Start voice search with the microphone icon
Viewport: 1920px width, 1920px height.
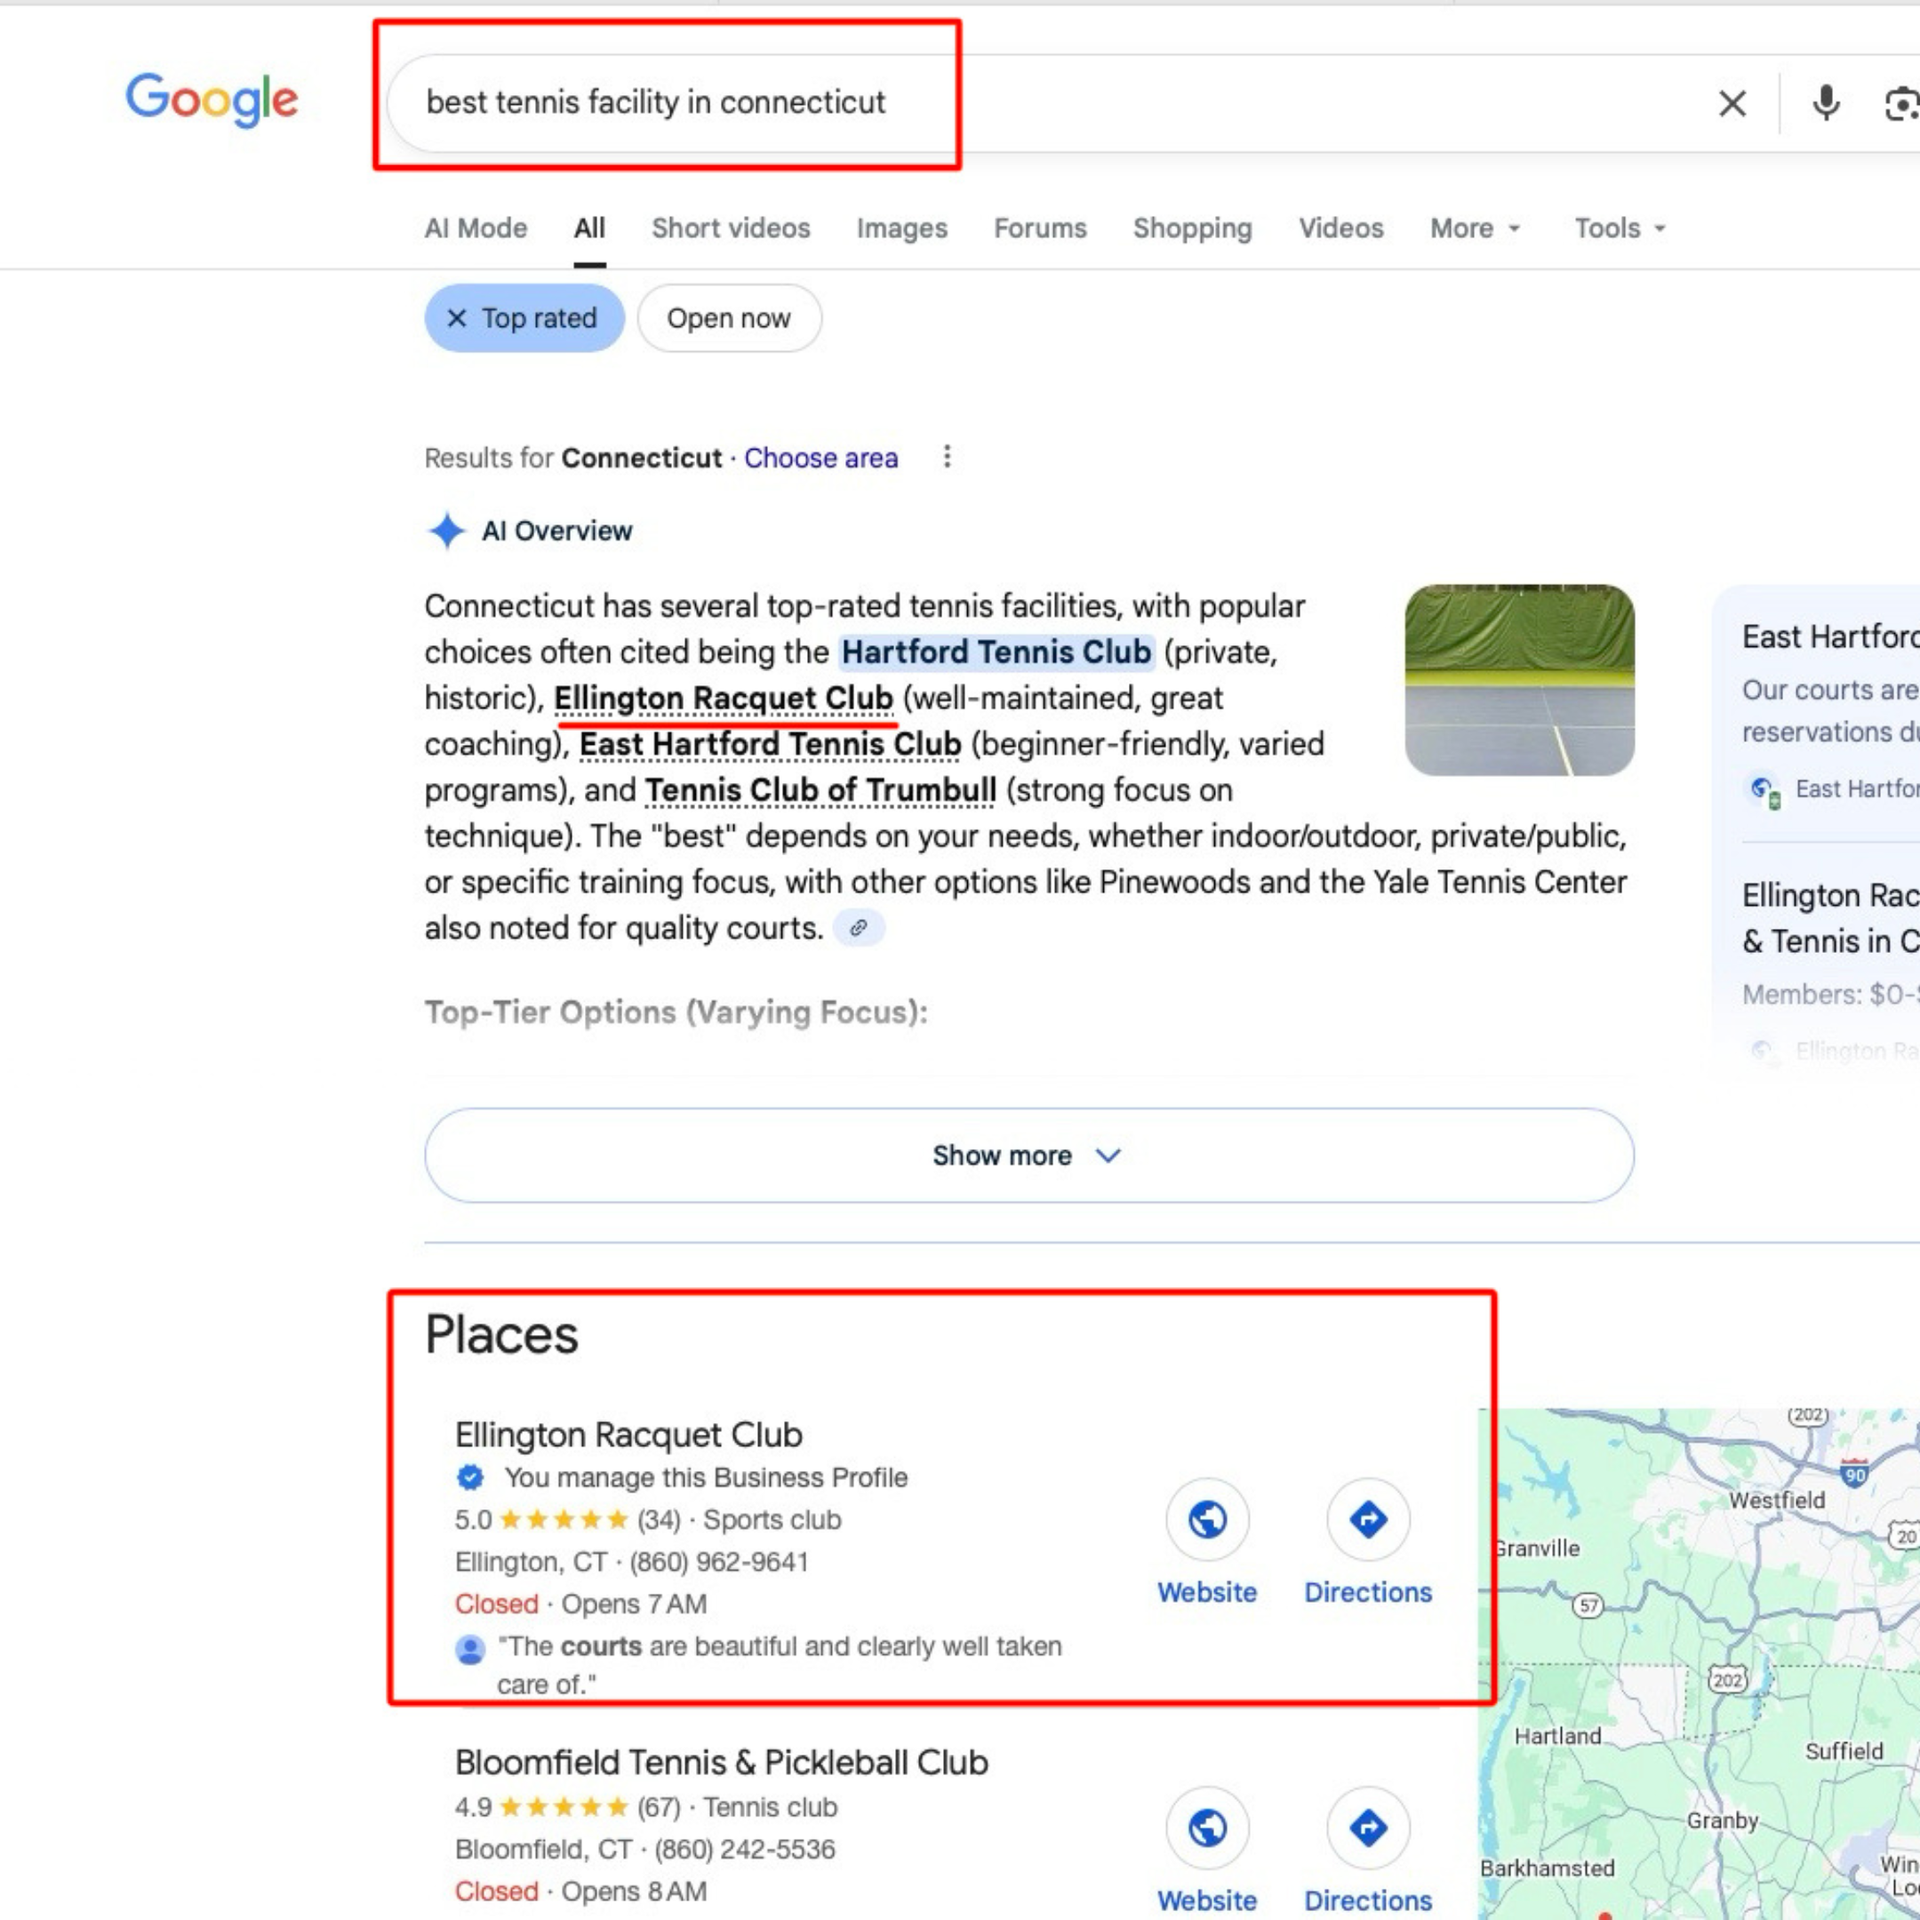click(x=1826, y=103)
